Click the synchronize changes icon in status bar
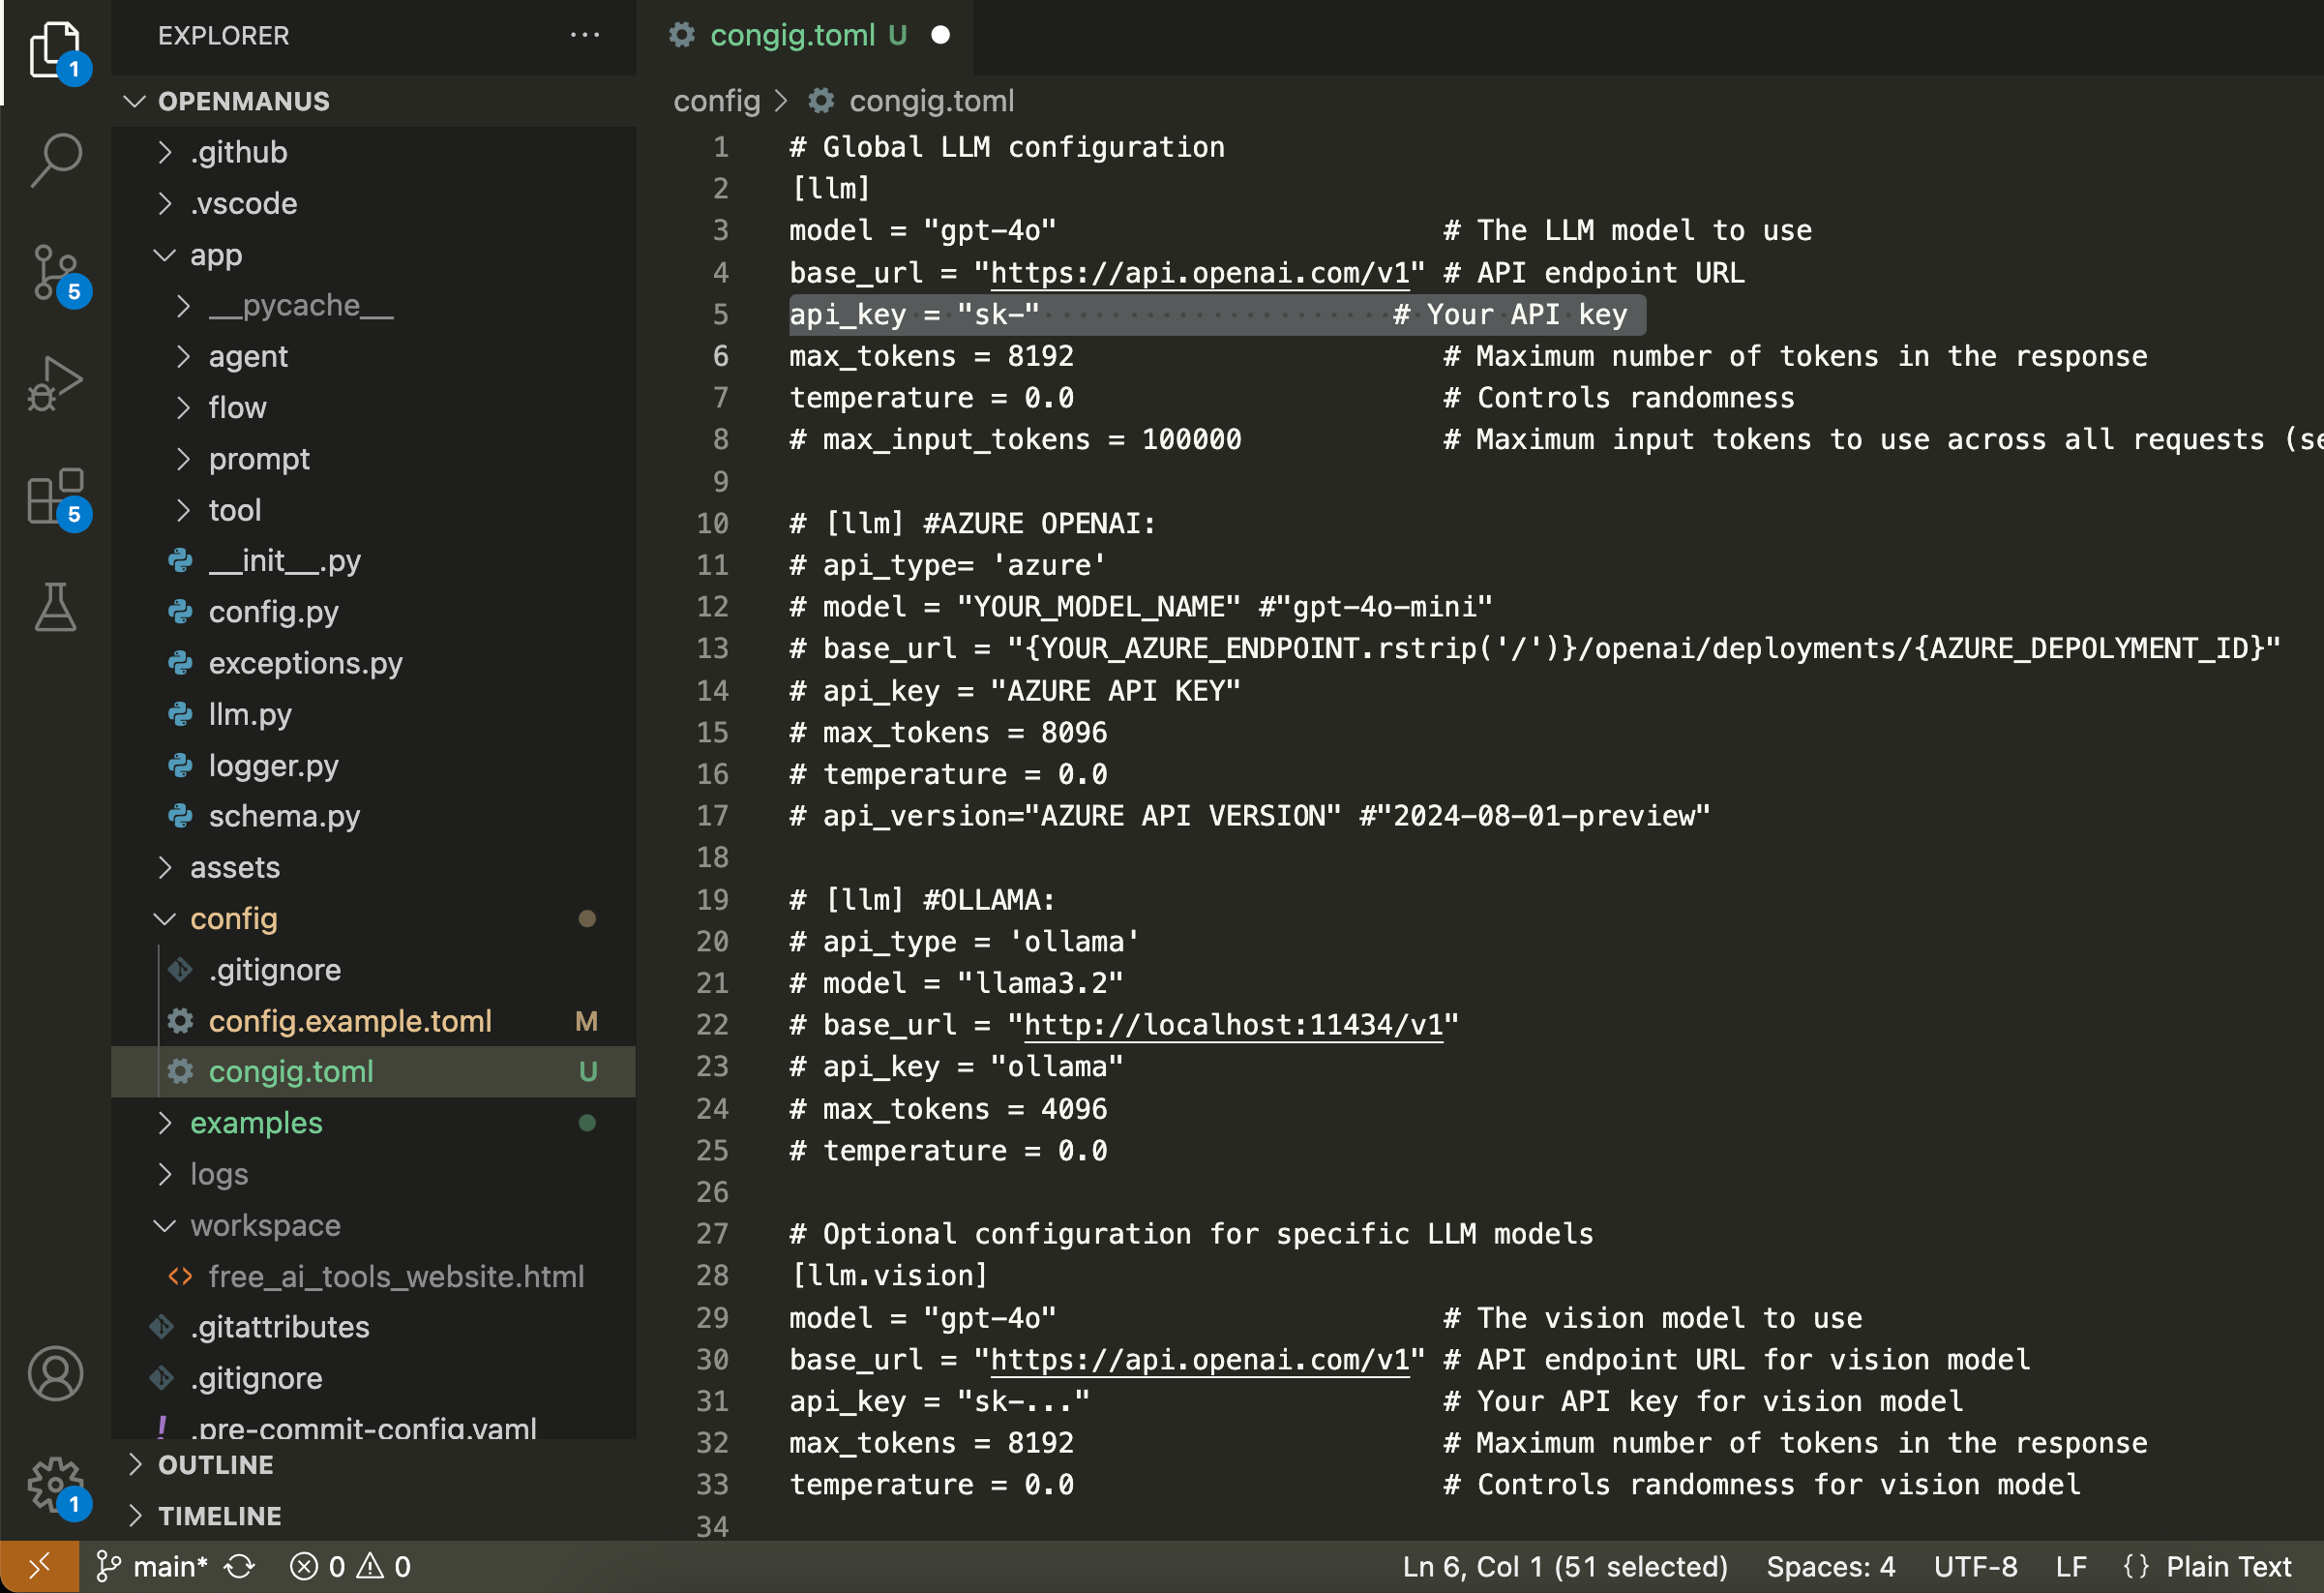 239,1566
